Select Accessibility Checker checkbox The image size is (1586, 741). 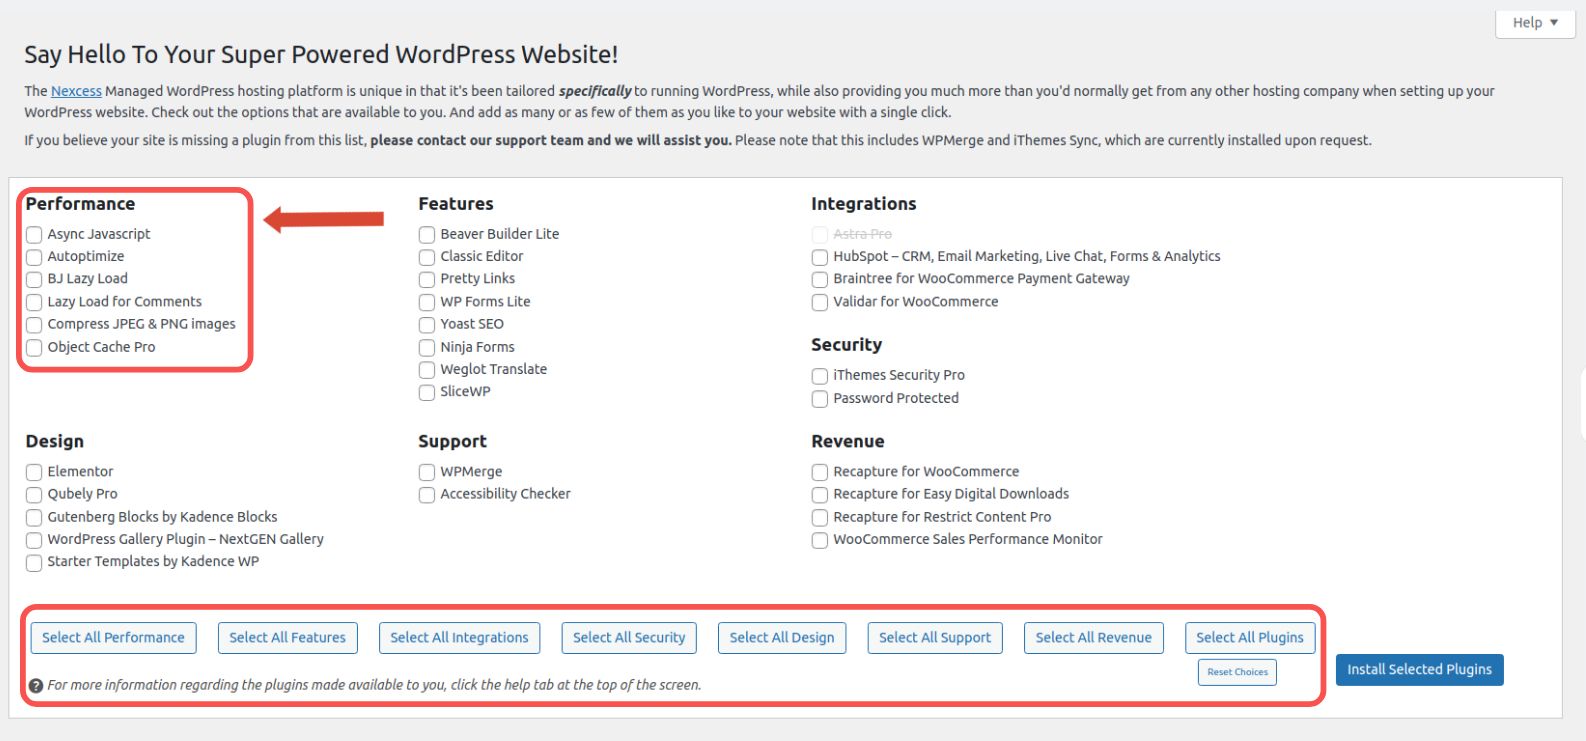[427, 495]
